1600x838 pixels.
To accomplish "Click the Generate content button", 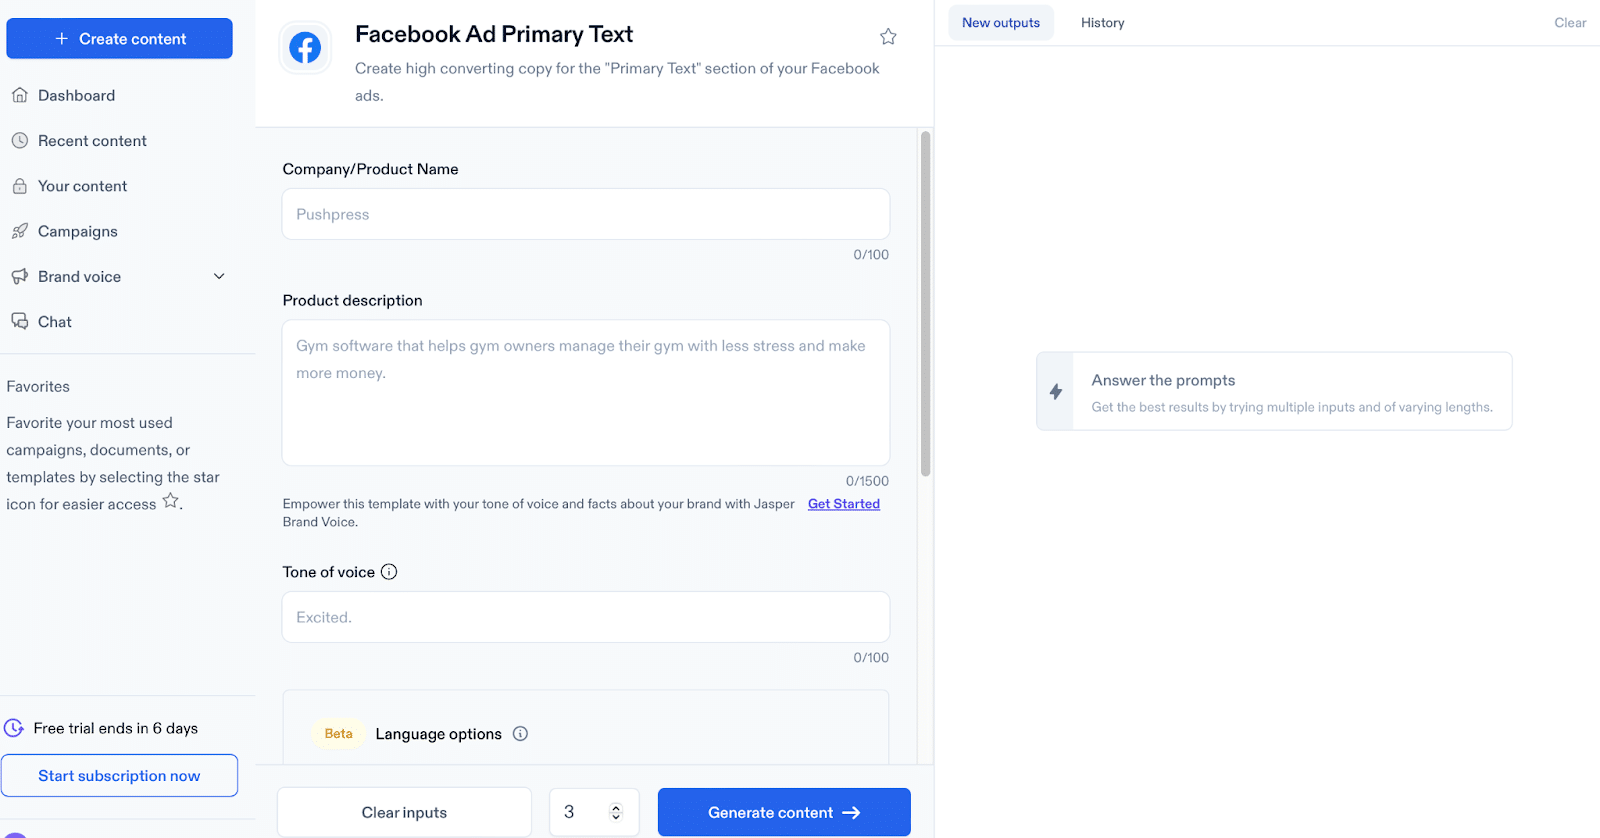I will (784, 812).
